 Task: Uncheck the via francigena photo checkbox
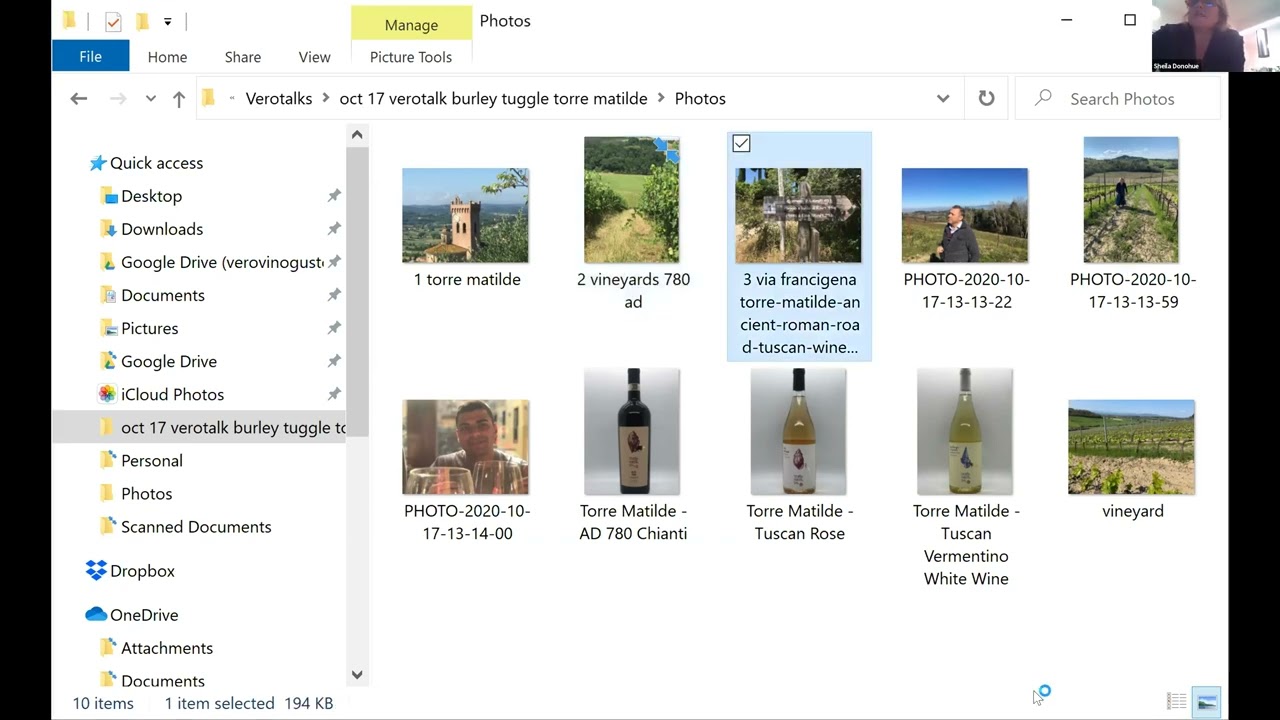[741, 144]
